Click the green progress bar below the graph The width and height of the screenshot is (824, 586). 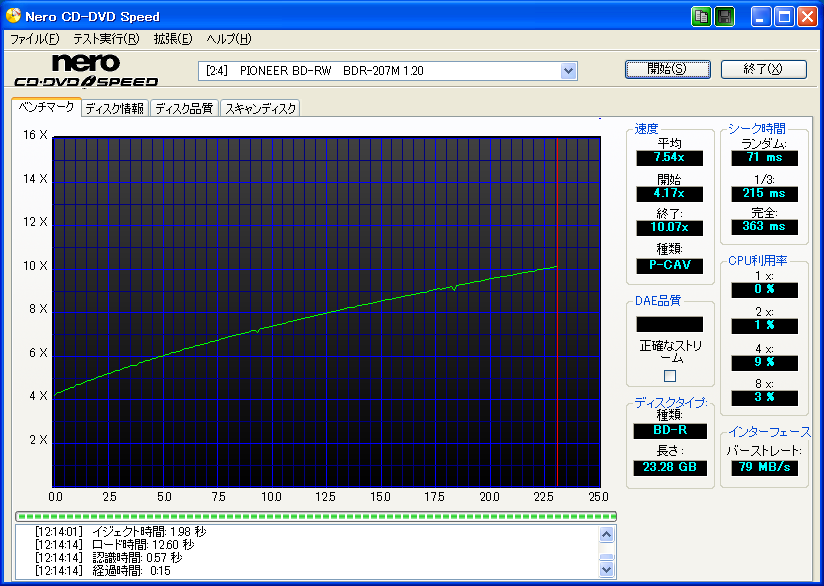[x=316, y=515]
